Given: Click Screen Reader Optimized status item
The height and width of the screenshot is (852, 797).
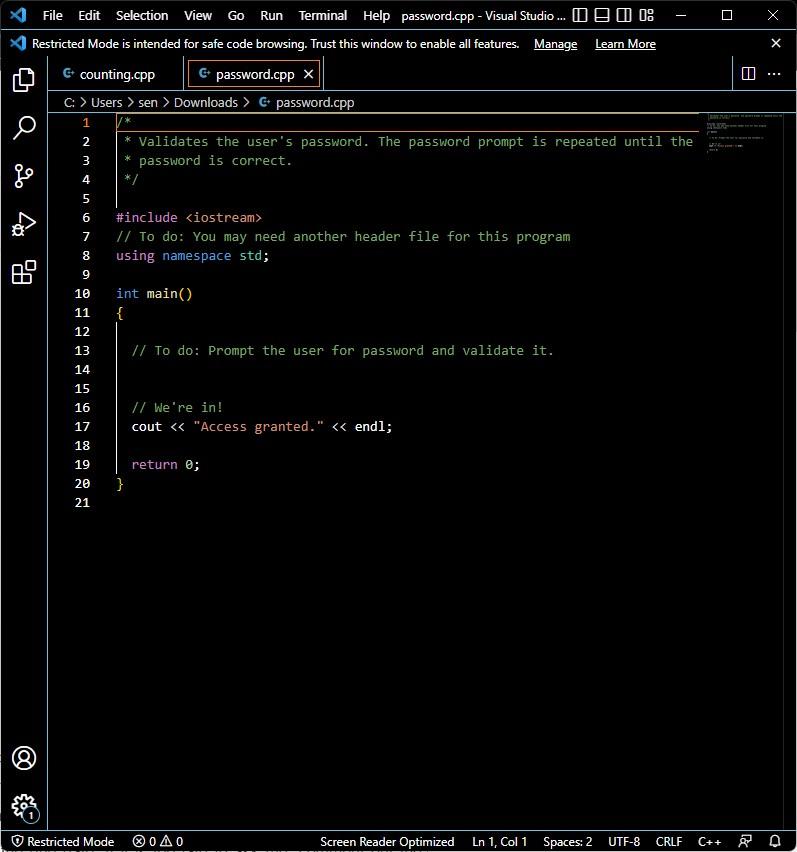Looking at the screenshot, I should pos(387,841).
